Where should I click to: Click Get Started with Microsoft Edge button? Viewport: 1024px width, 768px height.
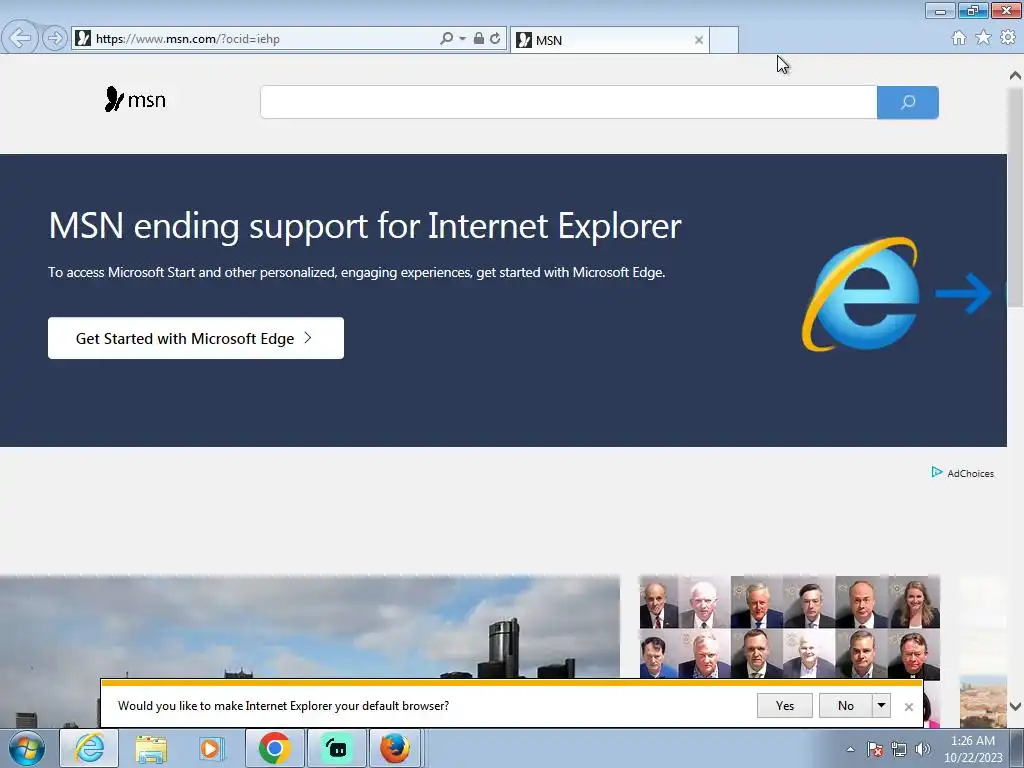click(196, 338)
